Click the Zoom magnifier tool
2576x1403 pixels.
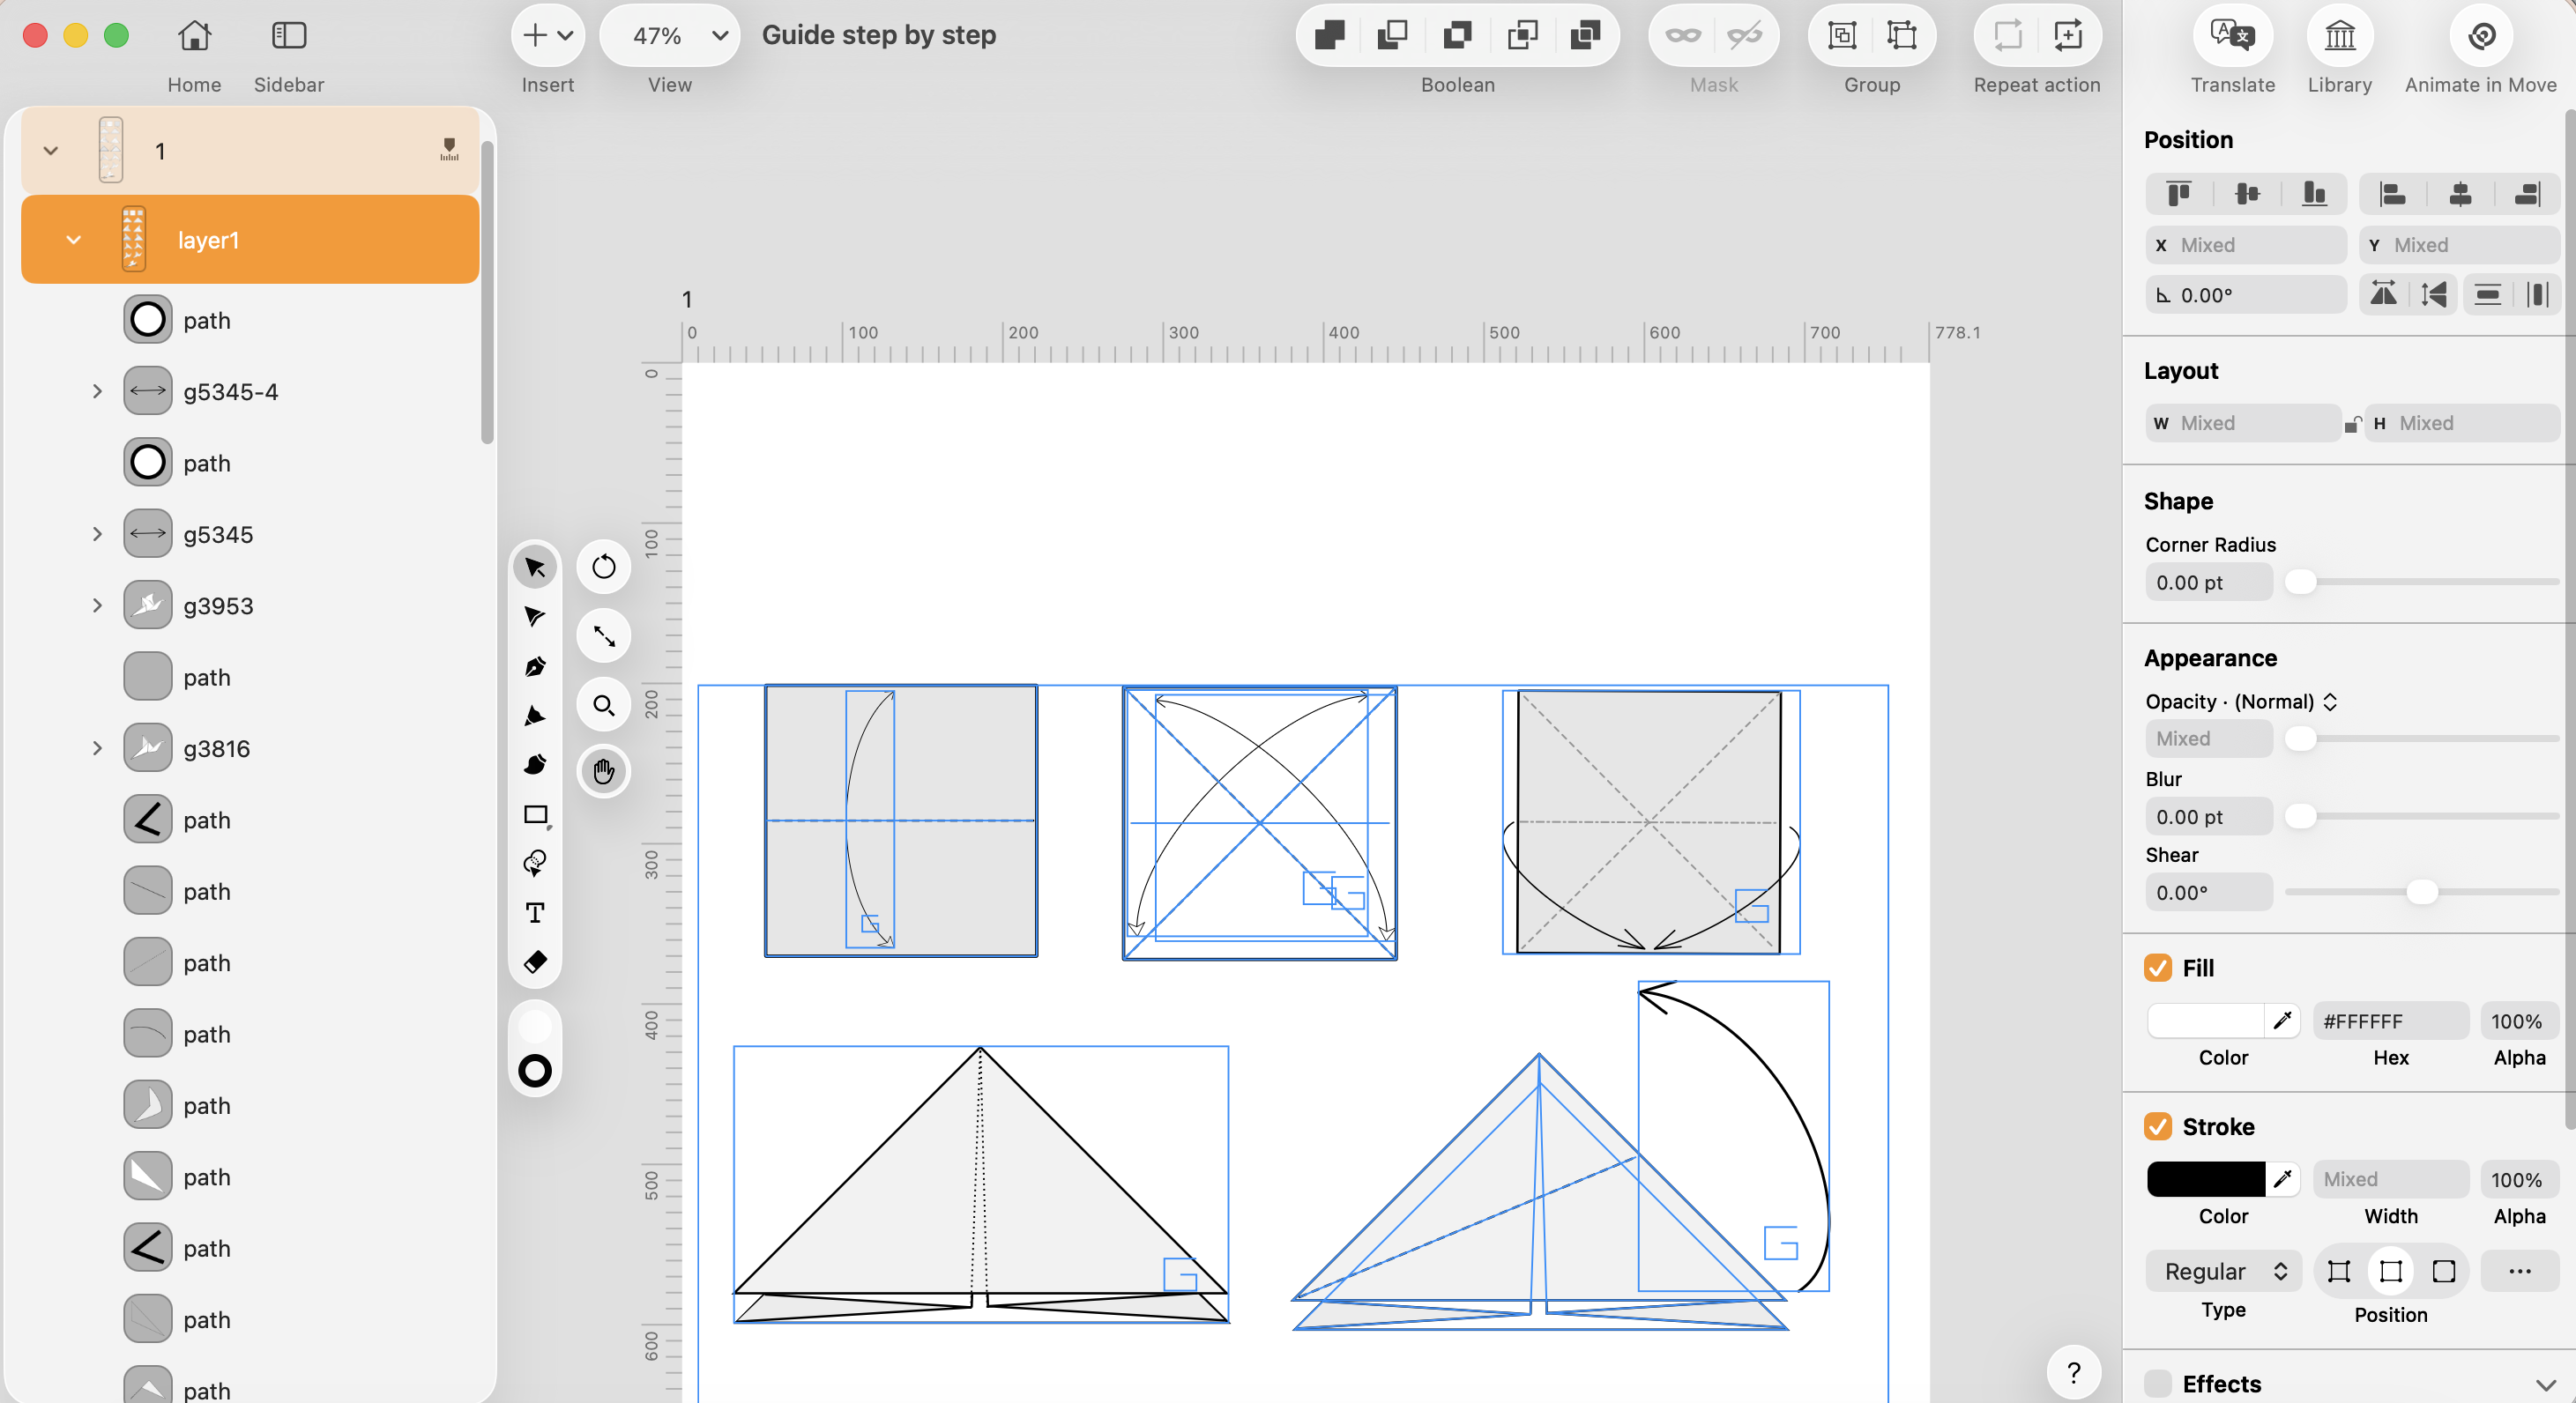point(603,705)
